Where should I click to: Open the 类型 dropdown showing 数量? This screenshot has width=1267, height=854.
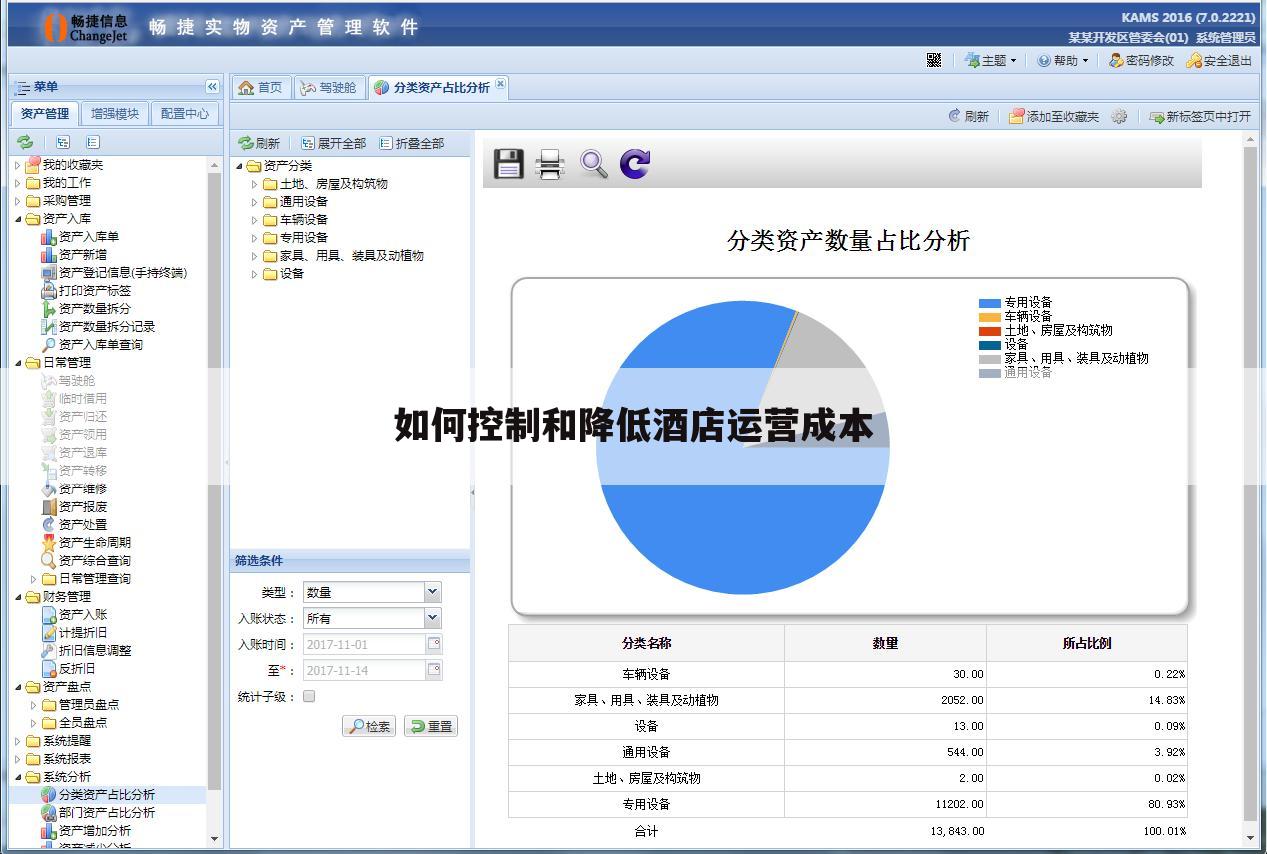[432, 592]
